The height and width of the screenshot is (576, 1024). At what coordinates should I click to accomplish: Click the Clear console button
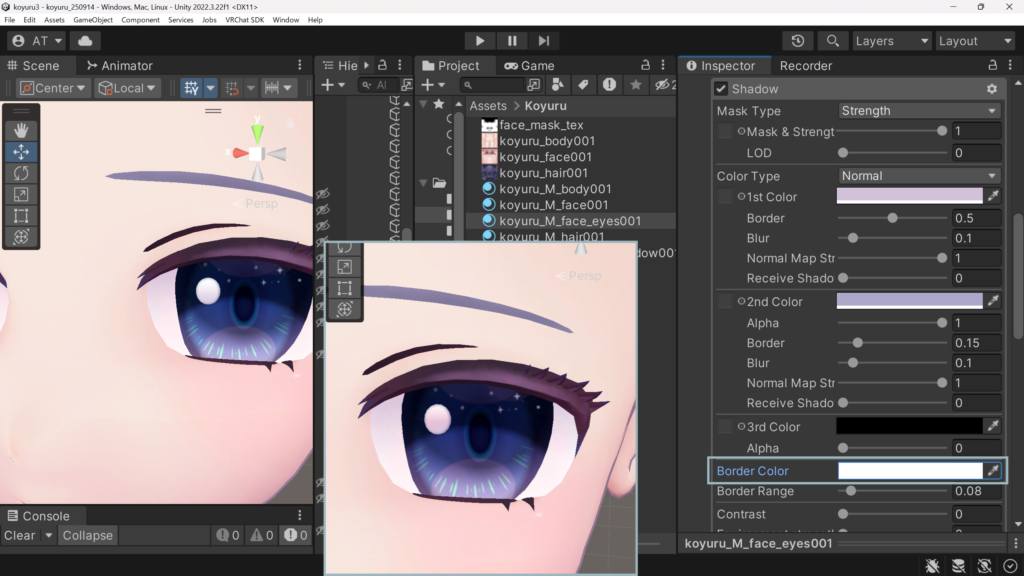[x=20, y=535]
